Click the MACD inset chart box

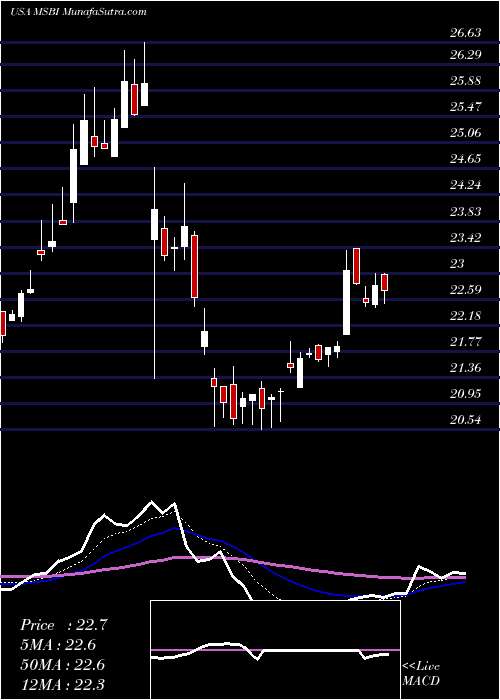(276, 650)
